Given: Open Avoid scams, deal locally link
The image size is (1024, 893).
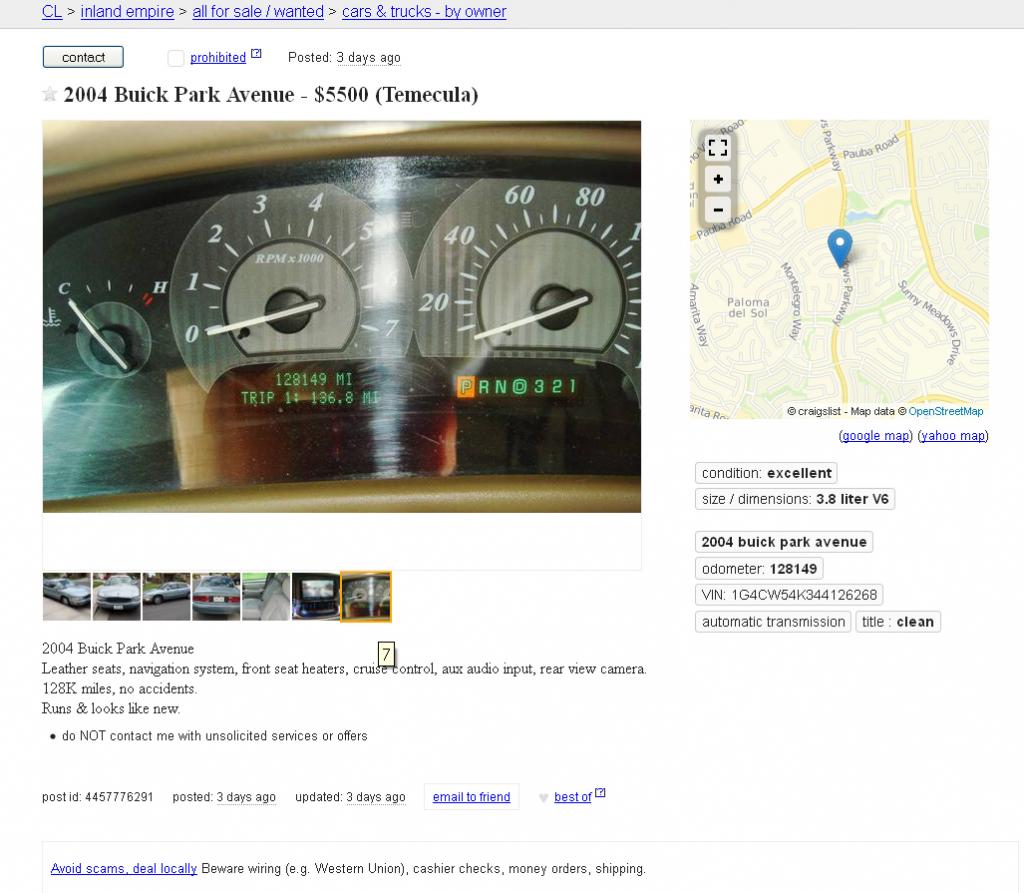Looking at the screenshot, I should (x=124, y=869).
